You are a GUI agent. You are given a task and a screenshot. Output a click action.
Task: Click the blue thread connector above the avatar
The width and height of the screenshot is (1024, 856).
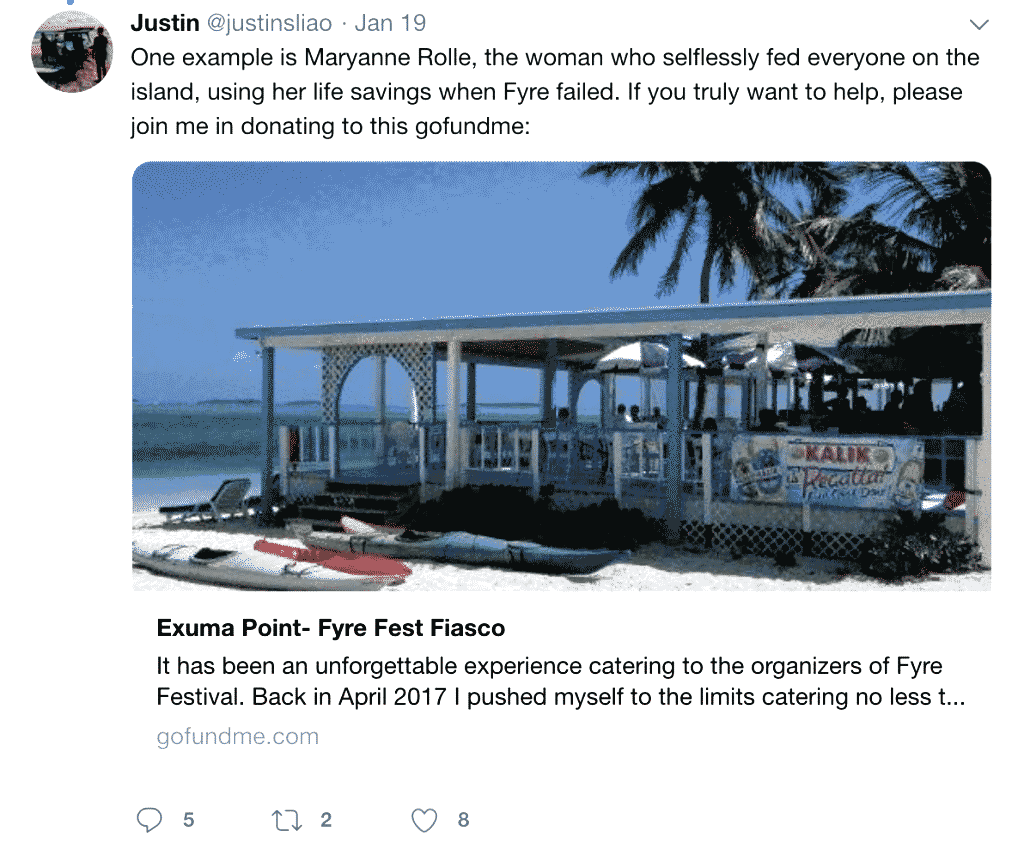72,4
